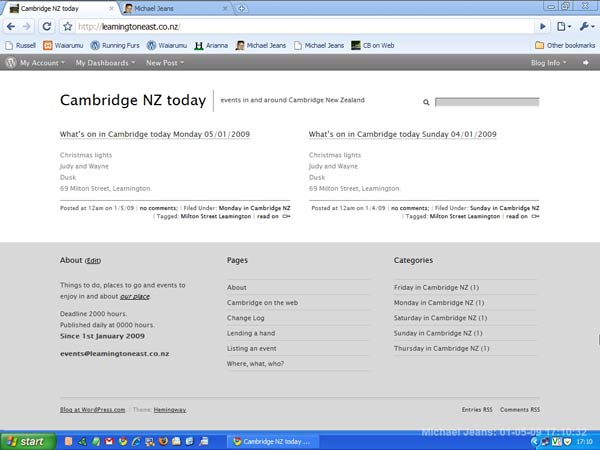The height and width of the screenshot is (450, 600).
Task: Open the Listing an event page
Action: point(251,349)
